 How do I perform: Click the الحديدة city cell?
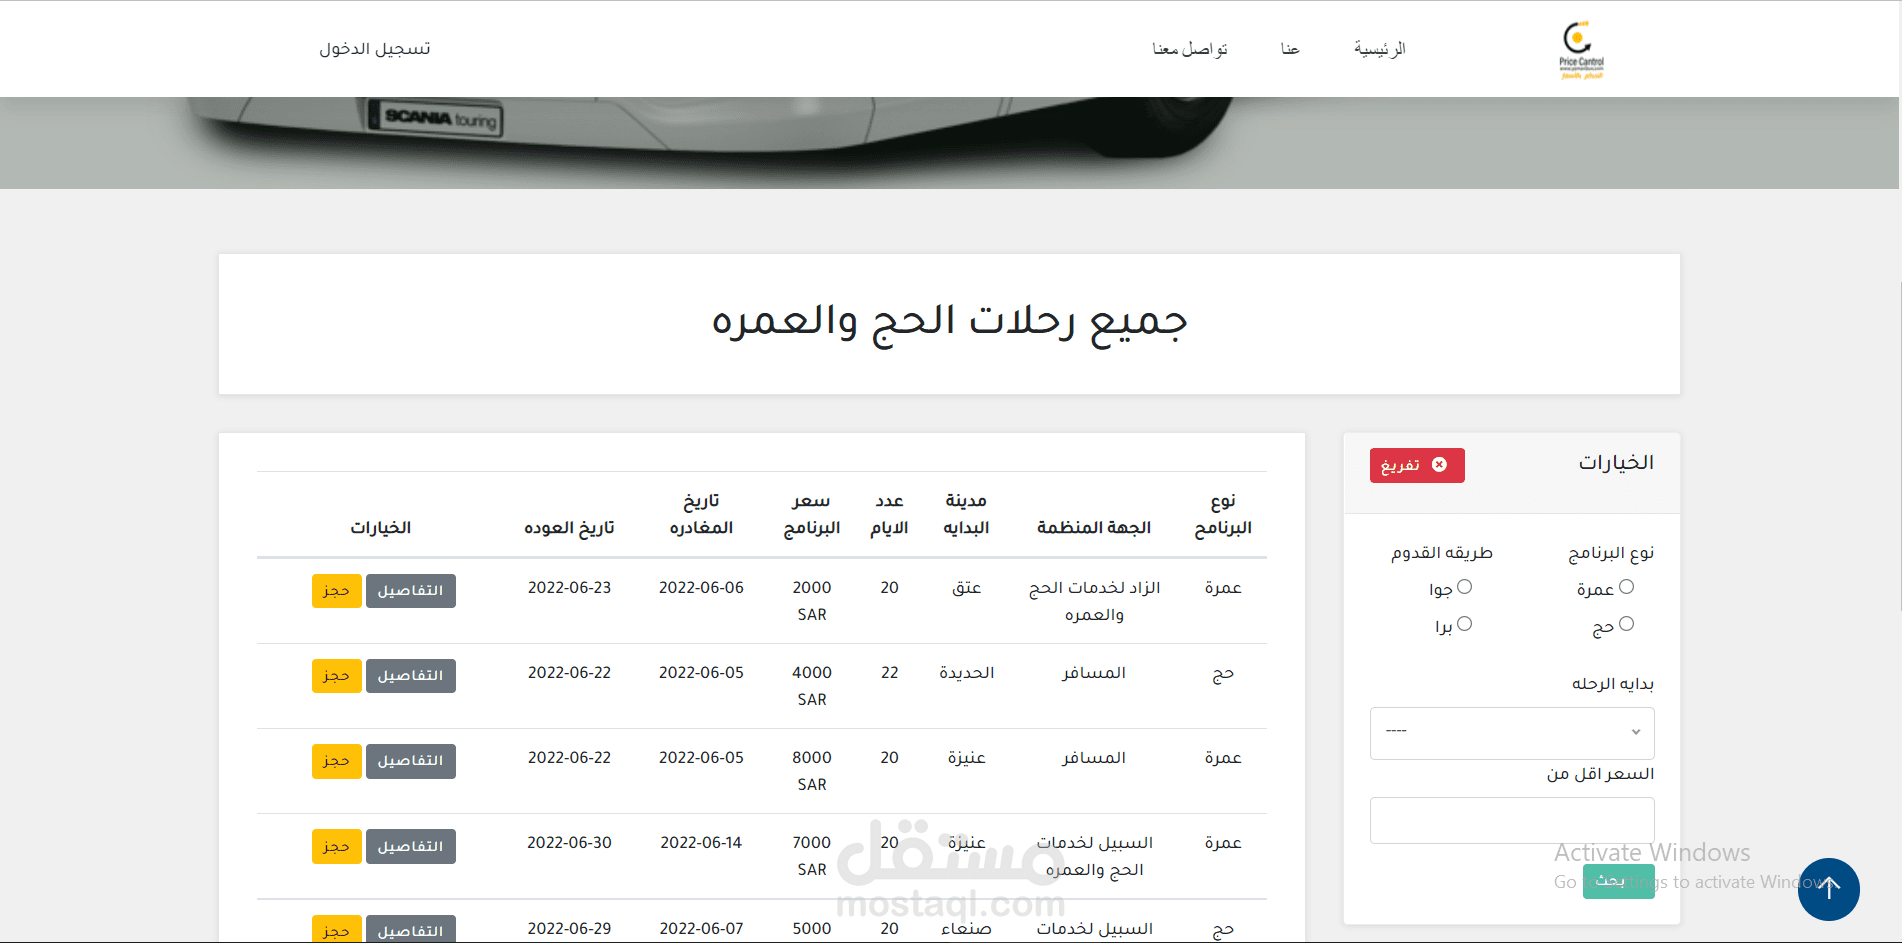pos(966,673)
